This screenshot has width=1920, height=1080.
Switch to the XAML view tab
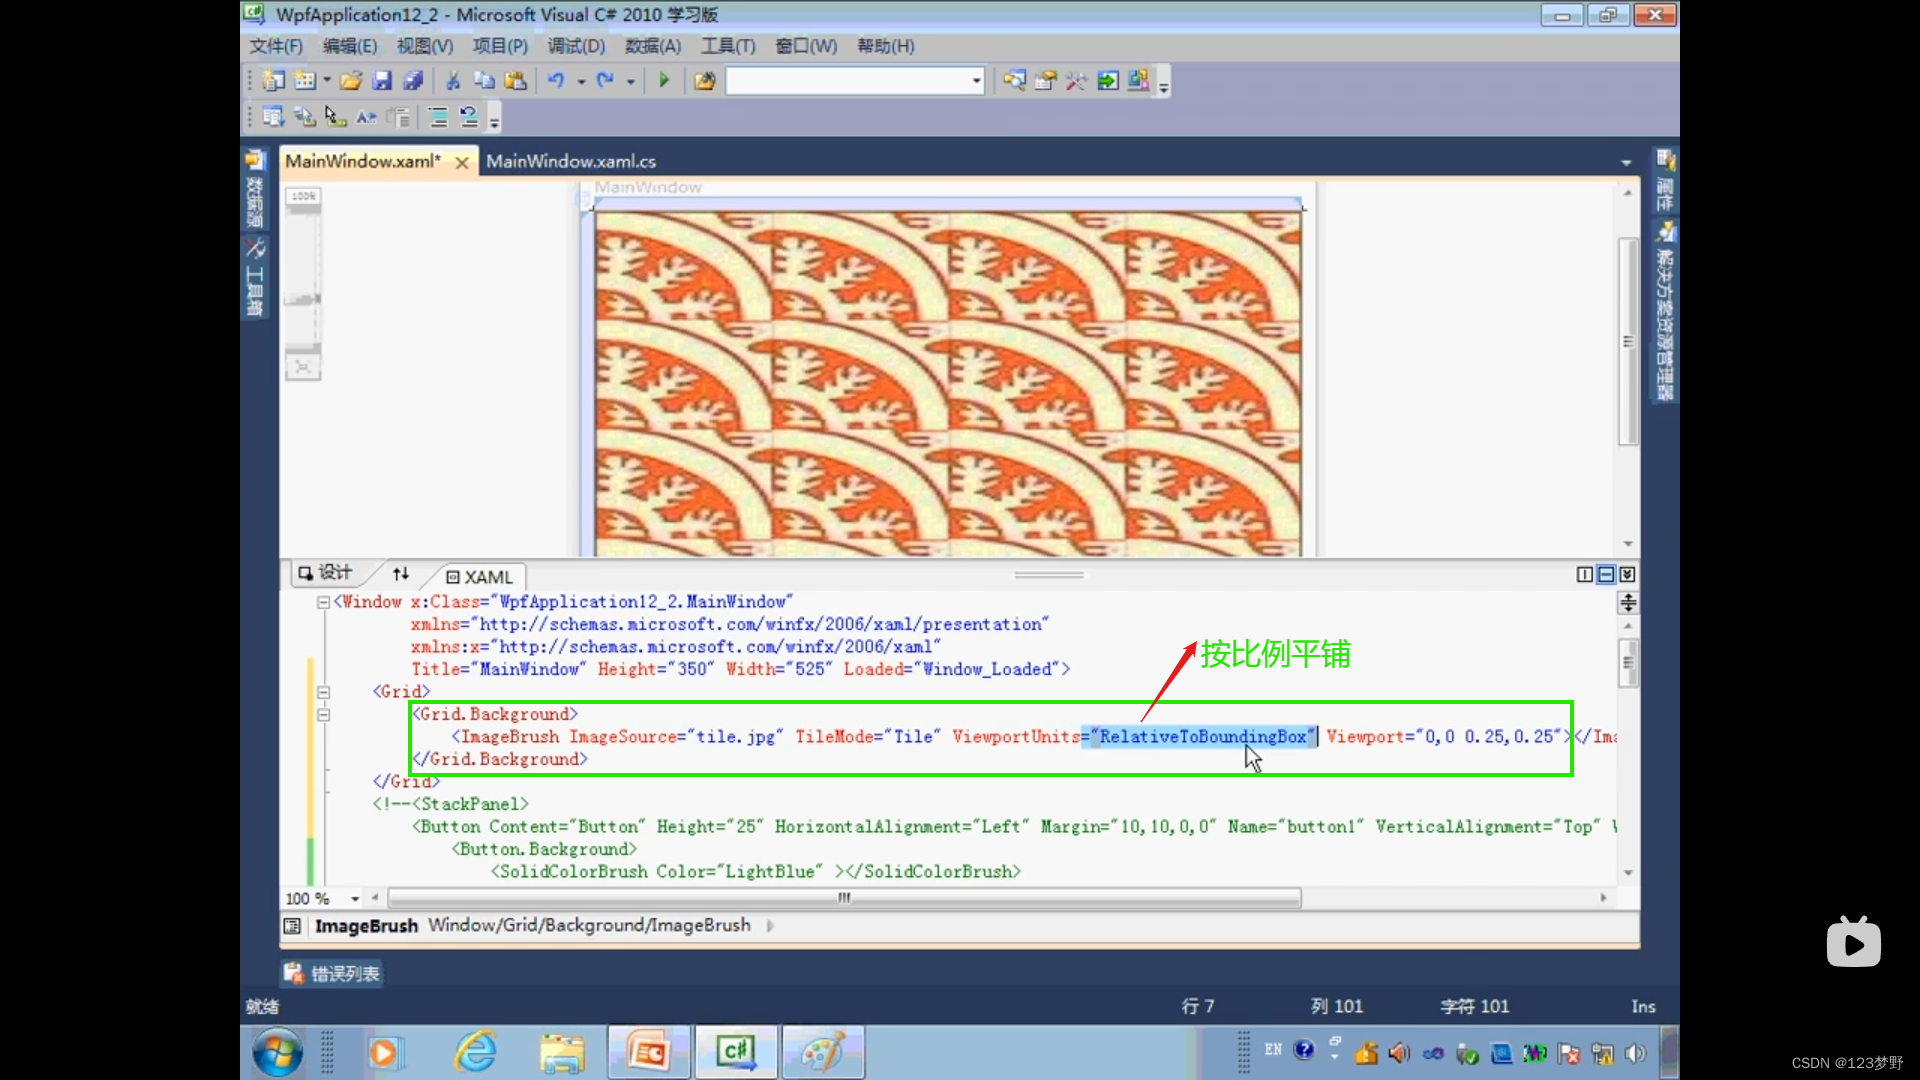coord(479,577)
